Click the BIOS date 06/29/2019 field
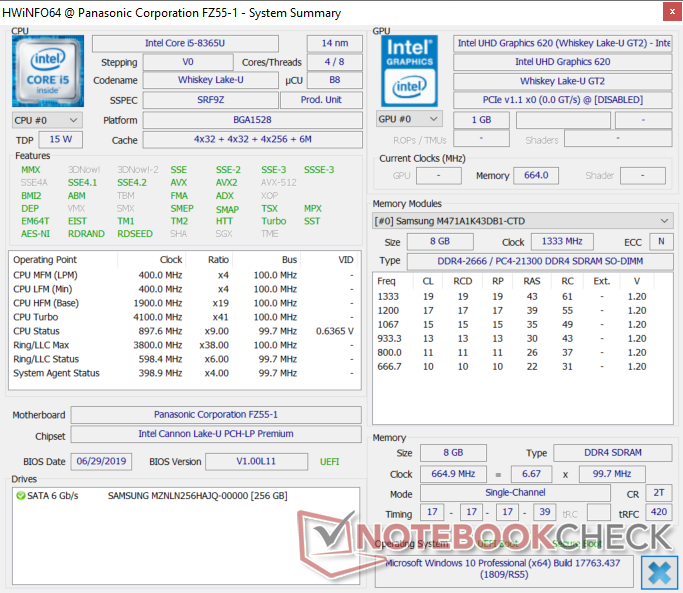Image resolution: width=683 pixels, height=593 pixels. coord(101,461)
